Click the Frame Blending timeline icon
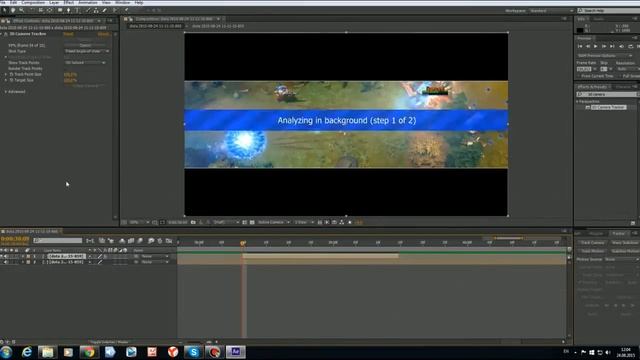This screenshot has width=640, height=360. 131,241
